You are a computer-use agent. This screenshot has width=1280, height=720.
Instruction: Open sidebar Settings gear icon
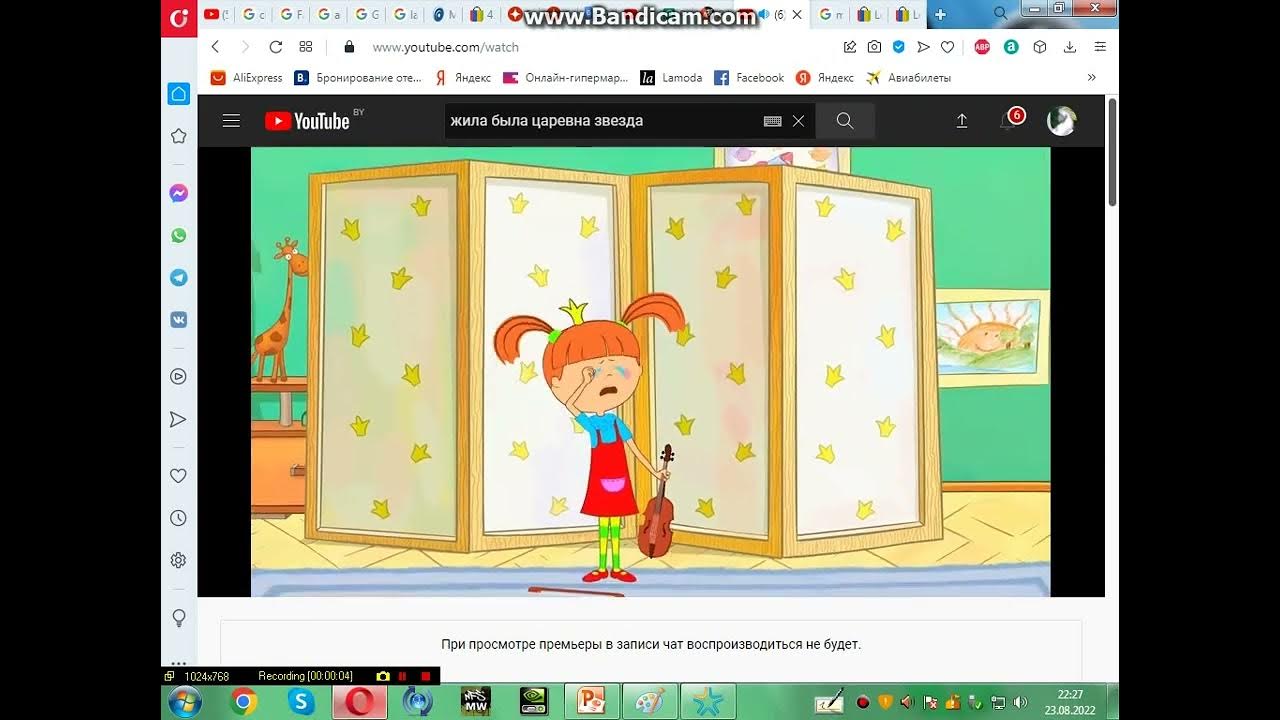pyautogui.click(x=179, y=560)
